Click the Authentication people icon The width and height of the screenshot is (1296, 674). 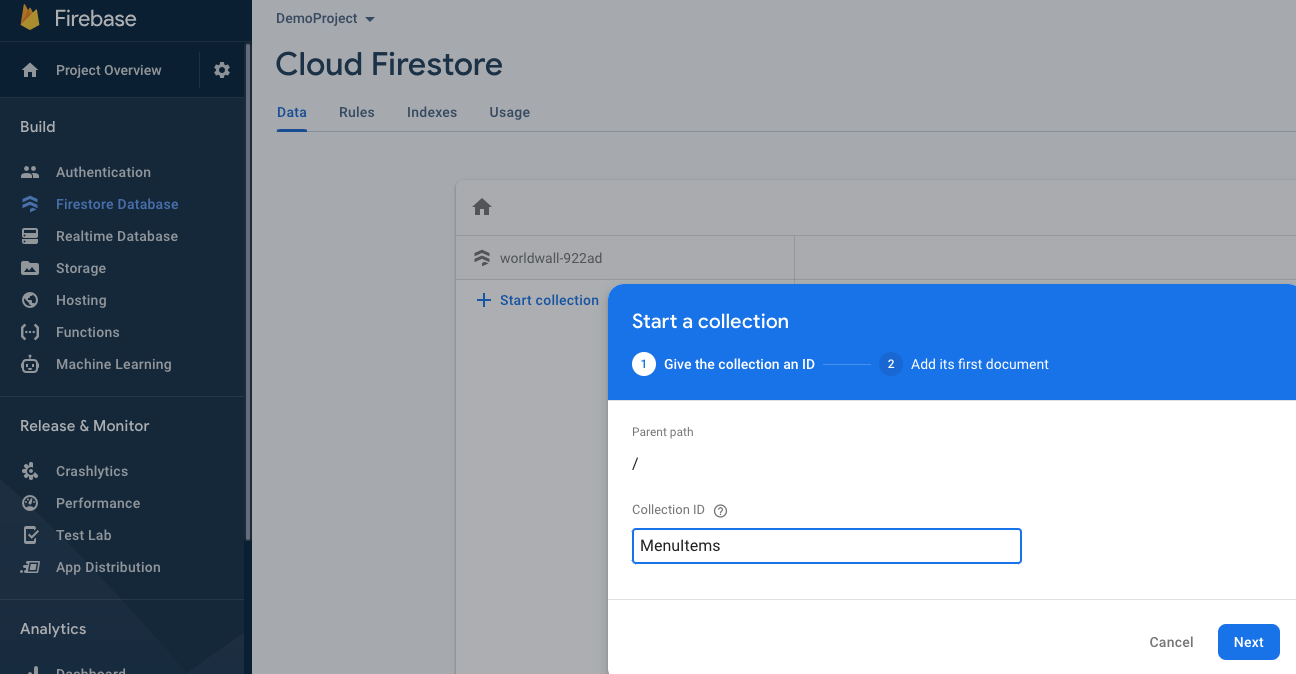coord(30,172)
